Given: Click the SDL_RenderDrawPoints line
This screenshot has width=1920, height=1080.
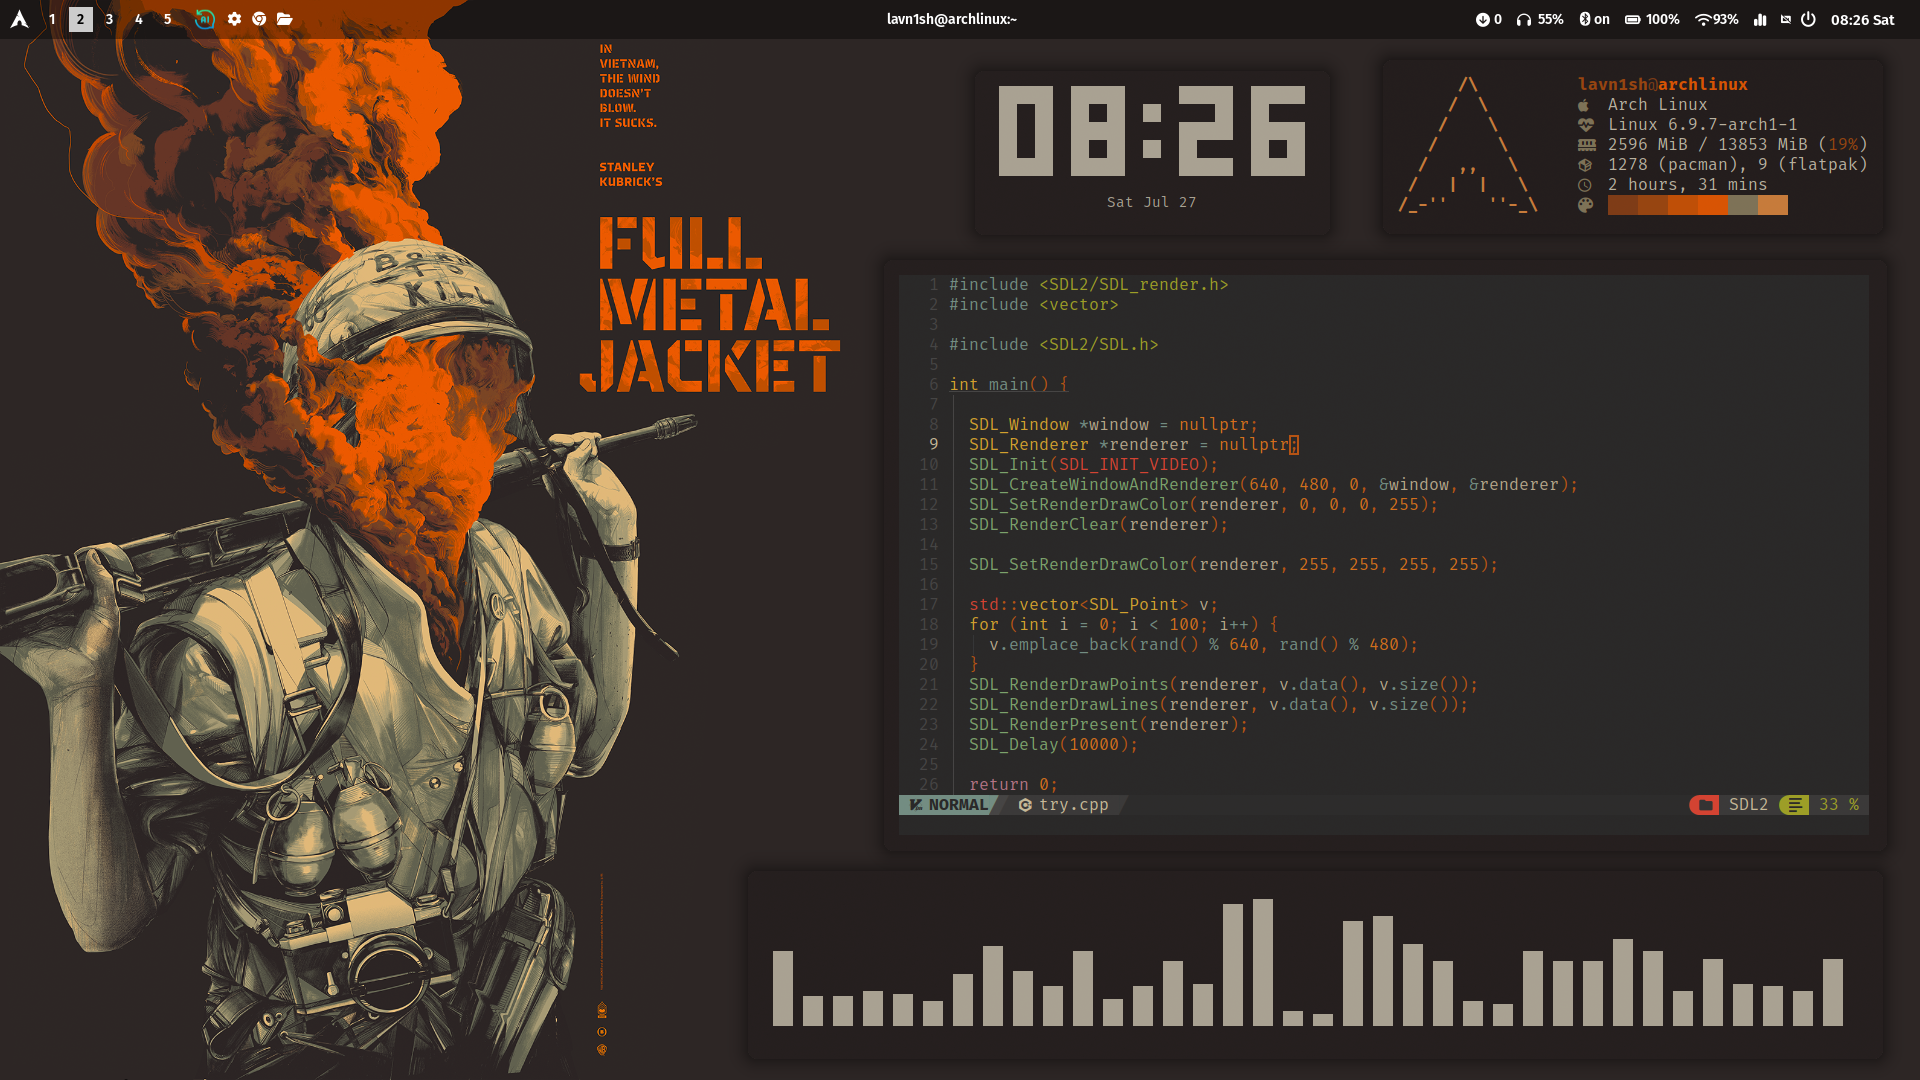Looking at the screenshot, I should (x=1223, y=684).
